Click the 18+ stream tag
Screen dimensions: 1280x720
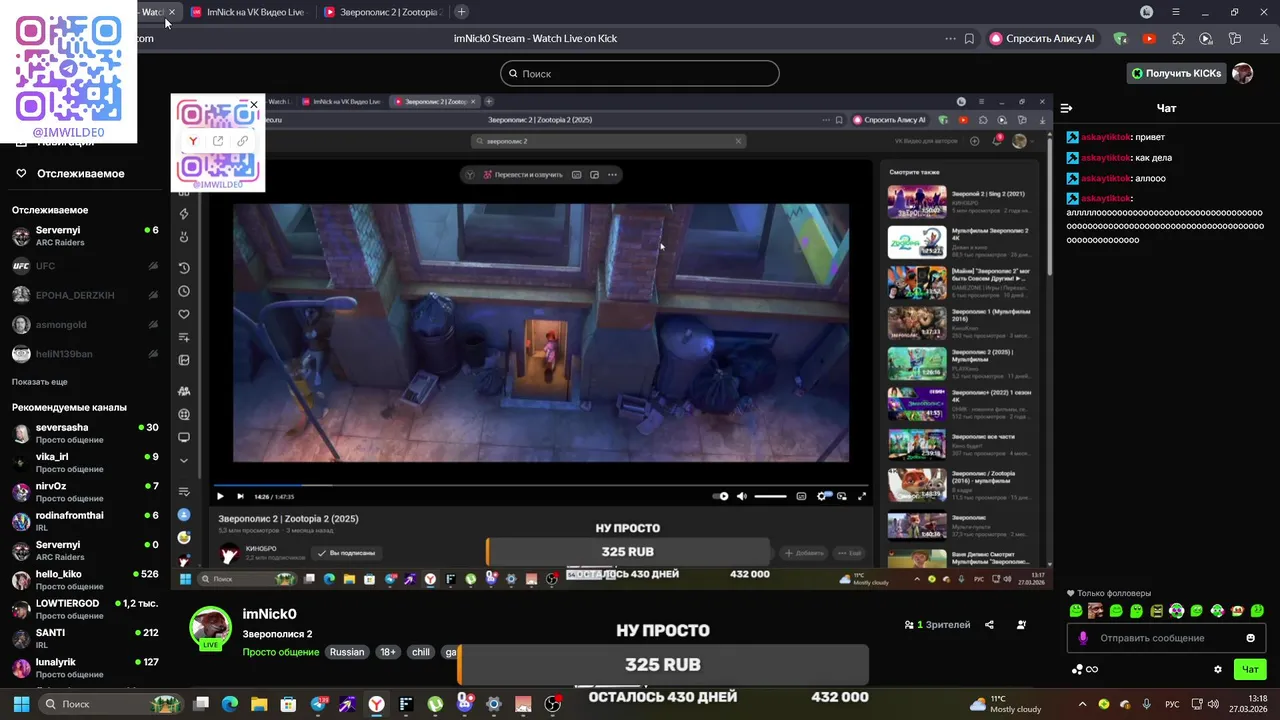388,652
